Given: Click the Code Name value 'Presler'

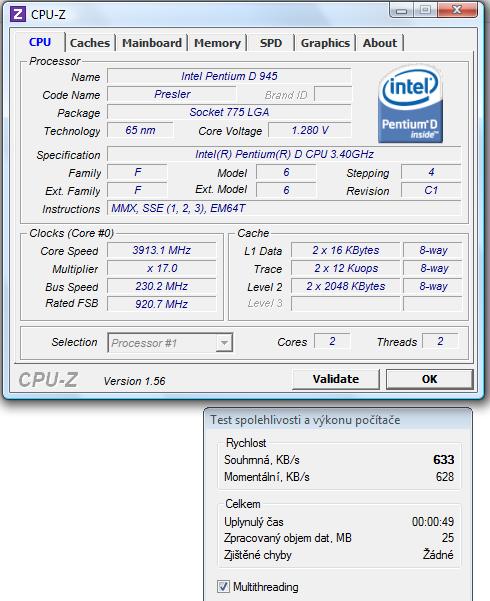Looking at the screenshot, I should click(x=172, y=94).
